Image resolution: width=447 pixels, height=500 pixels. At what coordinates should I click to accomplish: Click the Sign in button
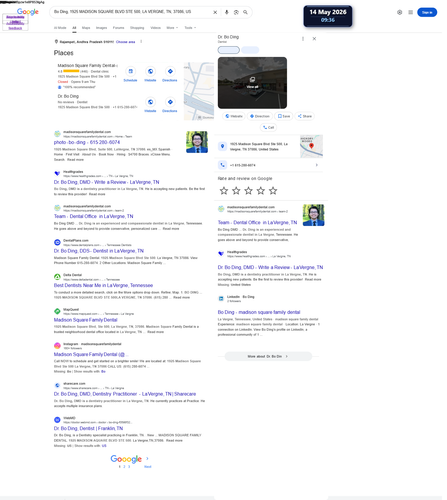coord(427,12)
